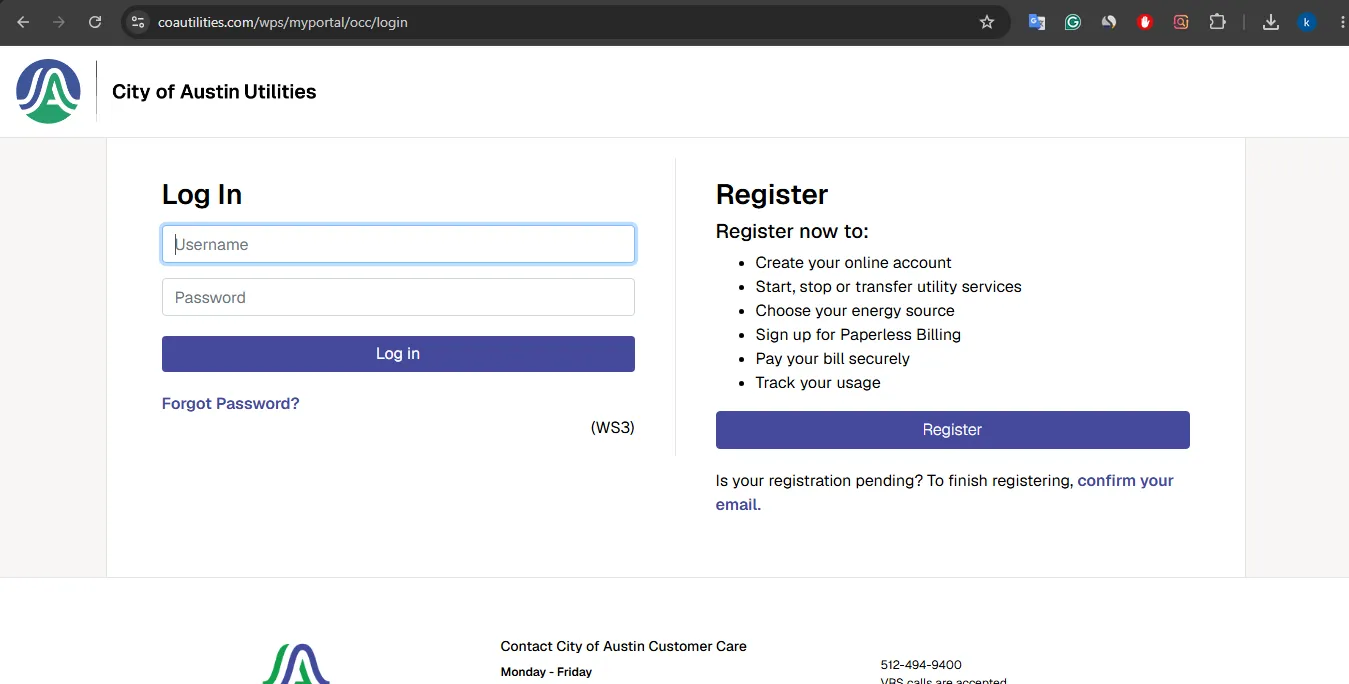The height and width of the screenshot is (684, 1349).
Task: Click the Register button
Action: pos(952,430)
